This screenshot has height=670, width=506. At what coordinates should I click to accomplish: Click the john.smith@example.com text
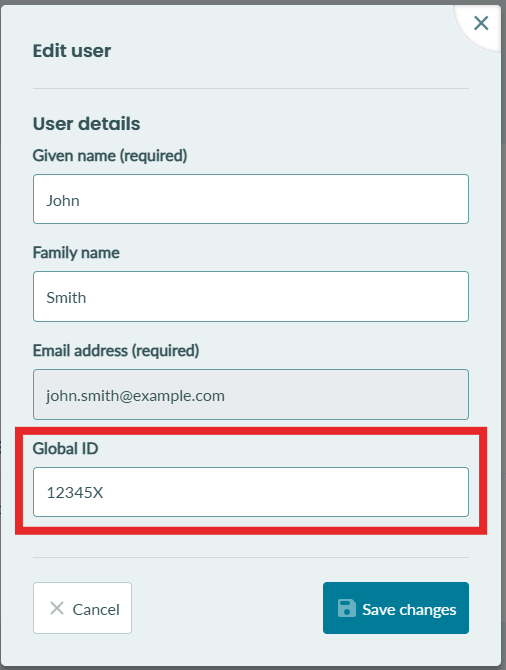point(135,396)
